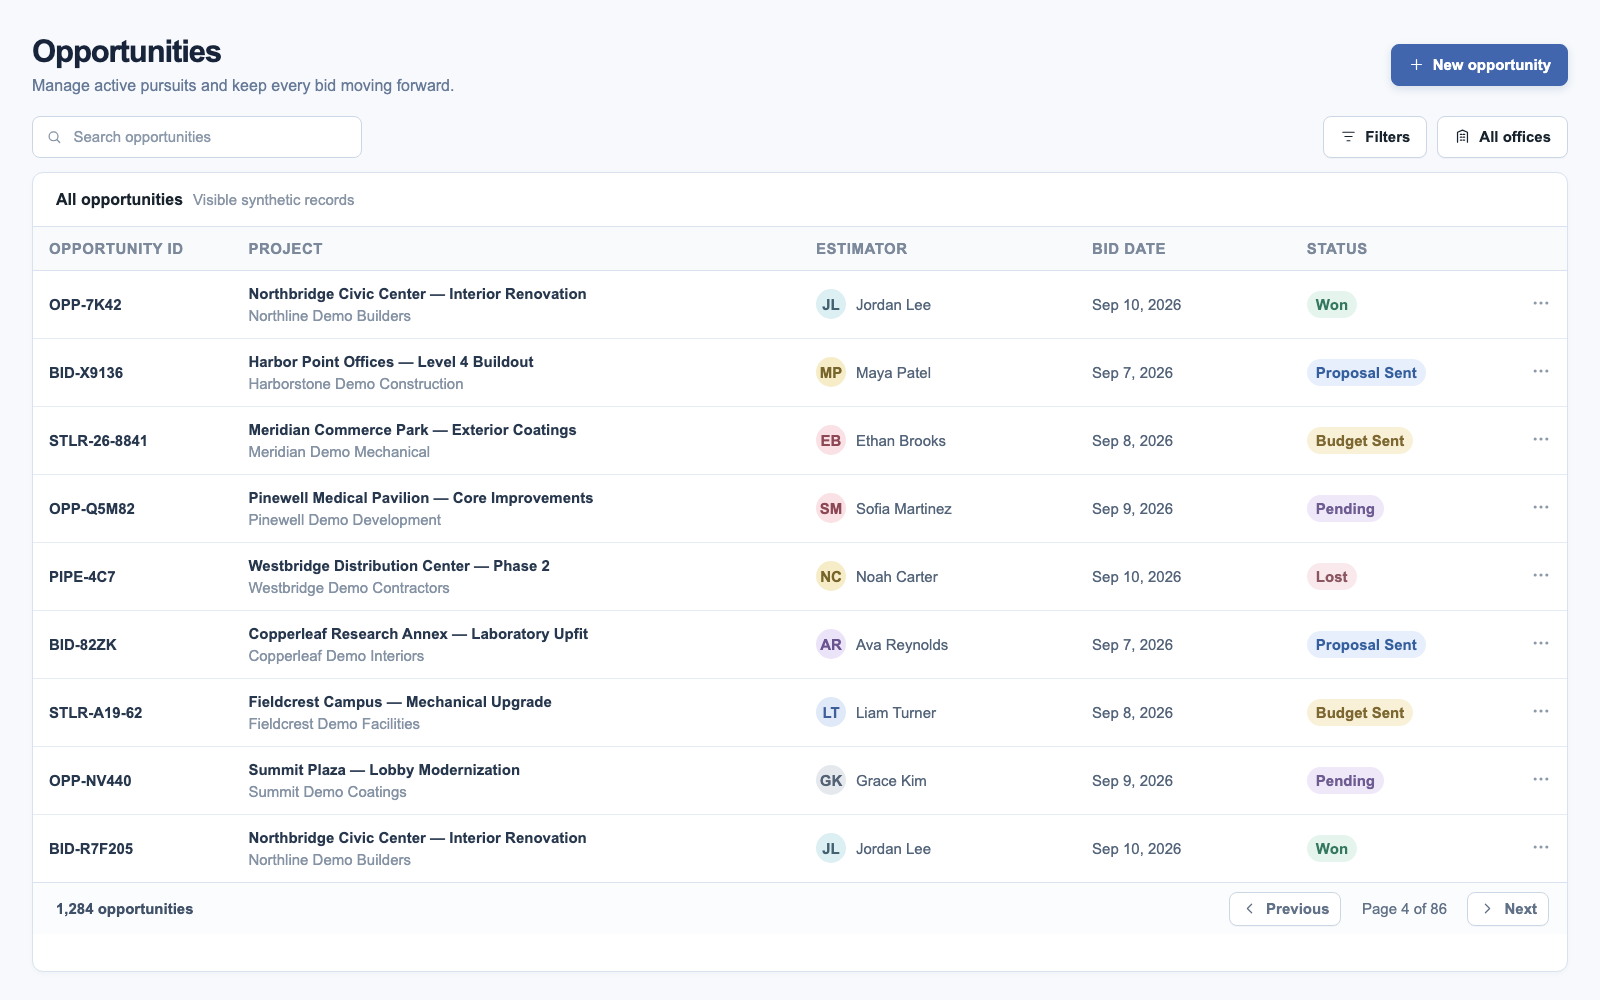Click the MP avatar for Maya Patel

click(831, 373)
